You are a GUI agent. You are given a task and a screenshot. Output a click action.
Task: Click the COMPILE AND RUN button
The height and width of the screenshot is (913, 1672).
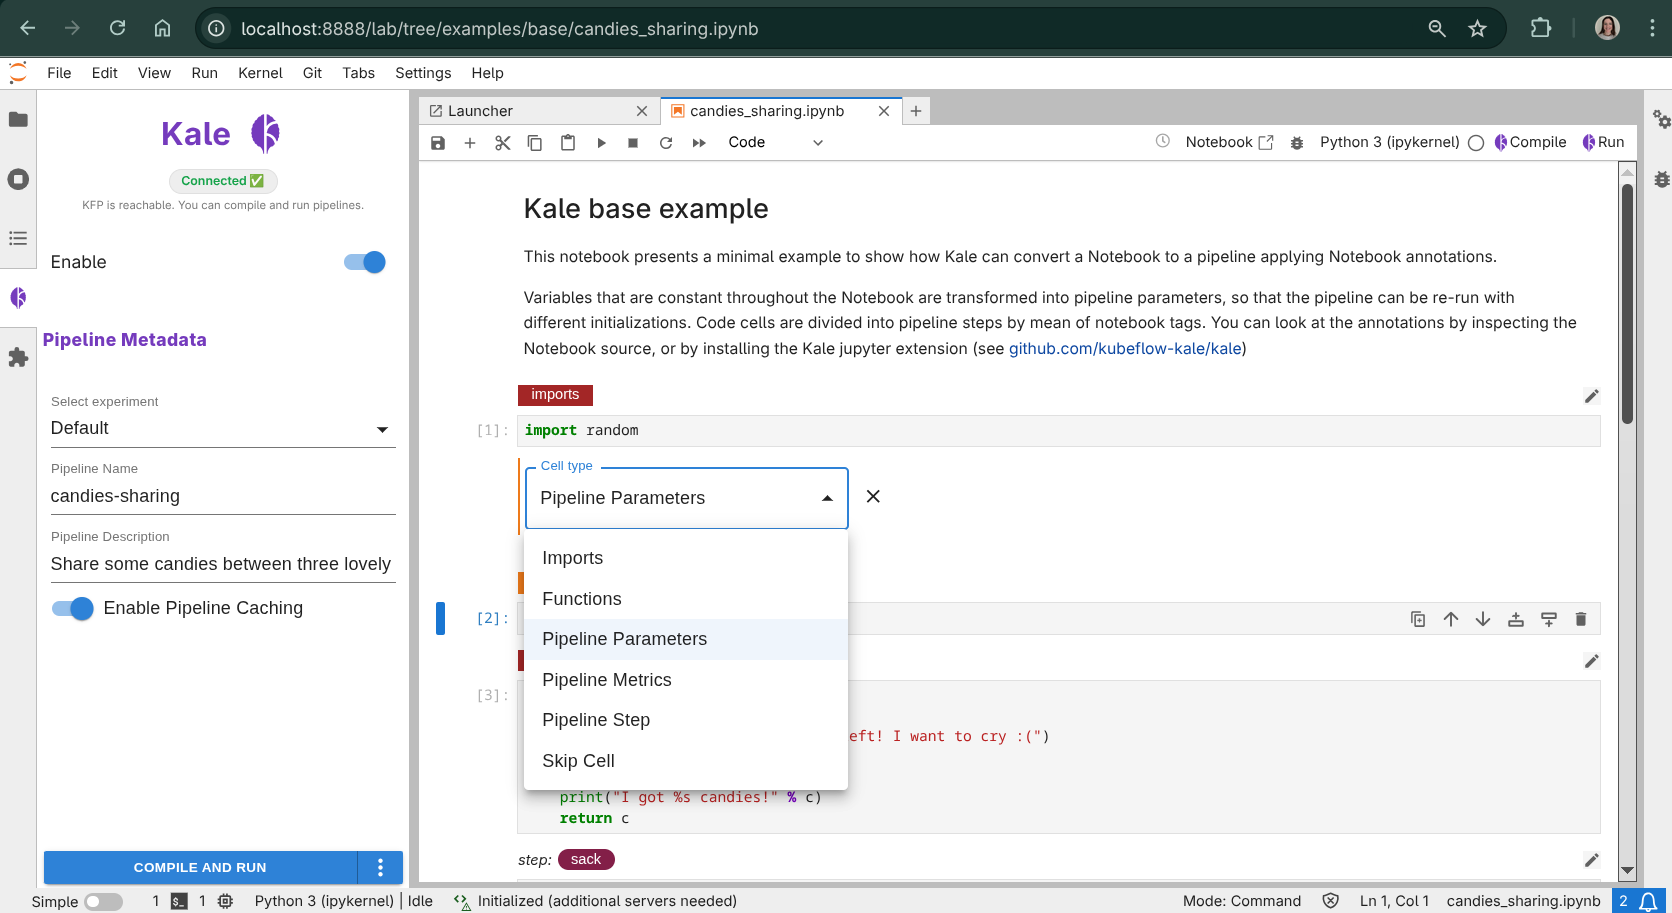point(200,867)
